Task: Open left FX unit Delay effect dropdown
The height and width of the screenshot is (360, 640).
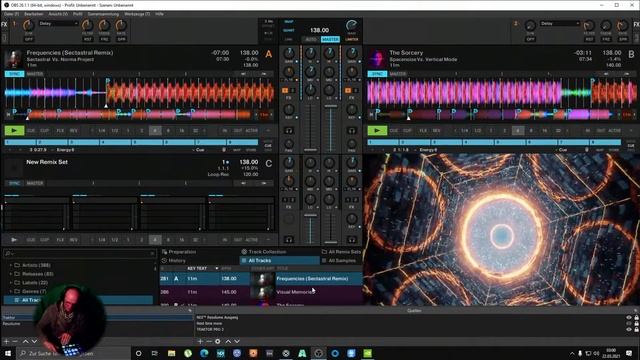Action: 58,24
